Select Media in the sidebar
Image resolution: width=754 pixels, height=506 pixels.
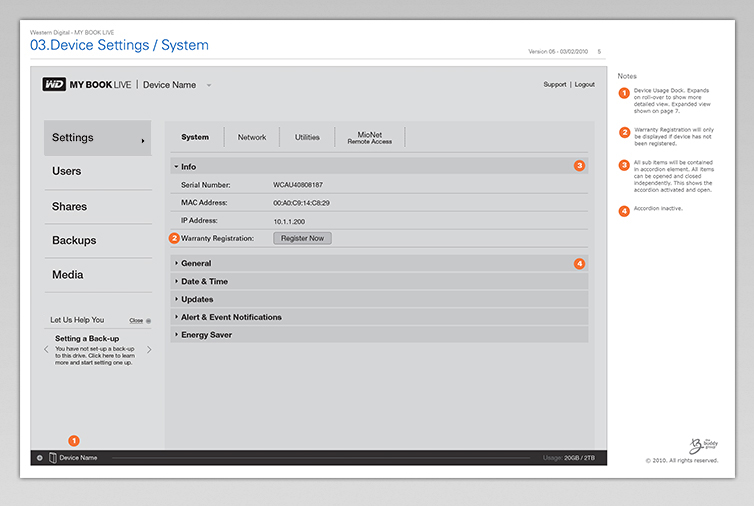click(98, 275)
